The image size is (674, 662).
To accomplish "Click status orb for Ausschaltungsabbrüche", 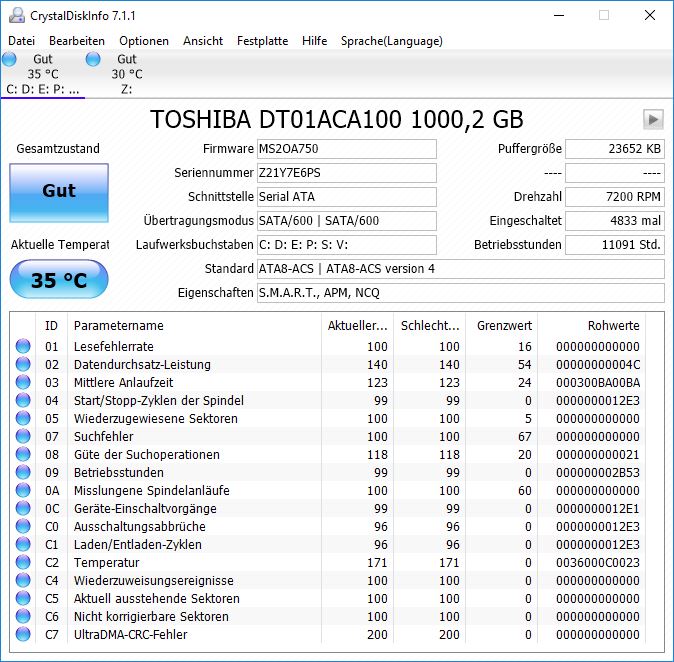I will [23, 526].
